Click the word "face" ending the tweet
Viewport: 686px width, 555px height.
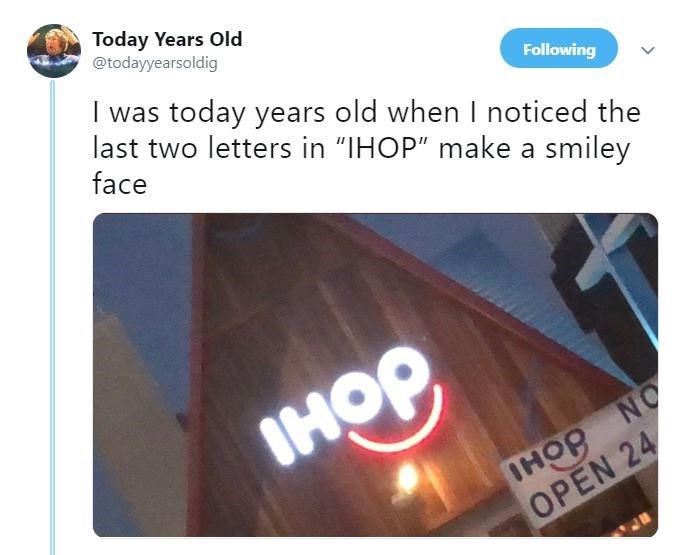tap(119, 184)
